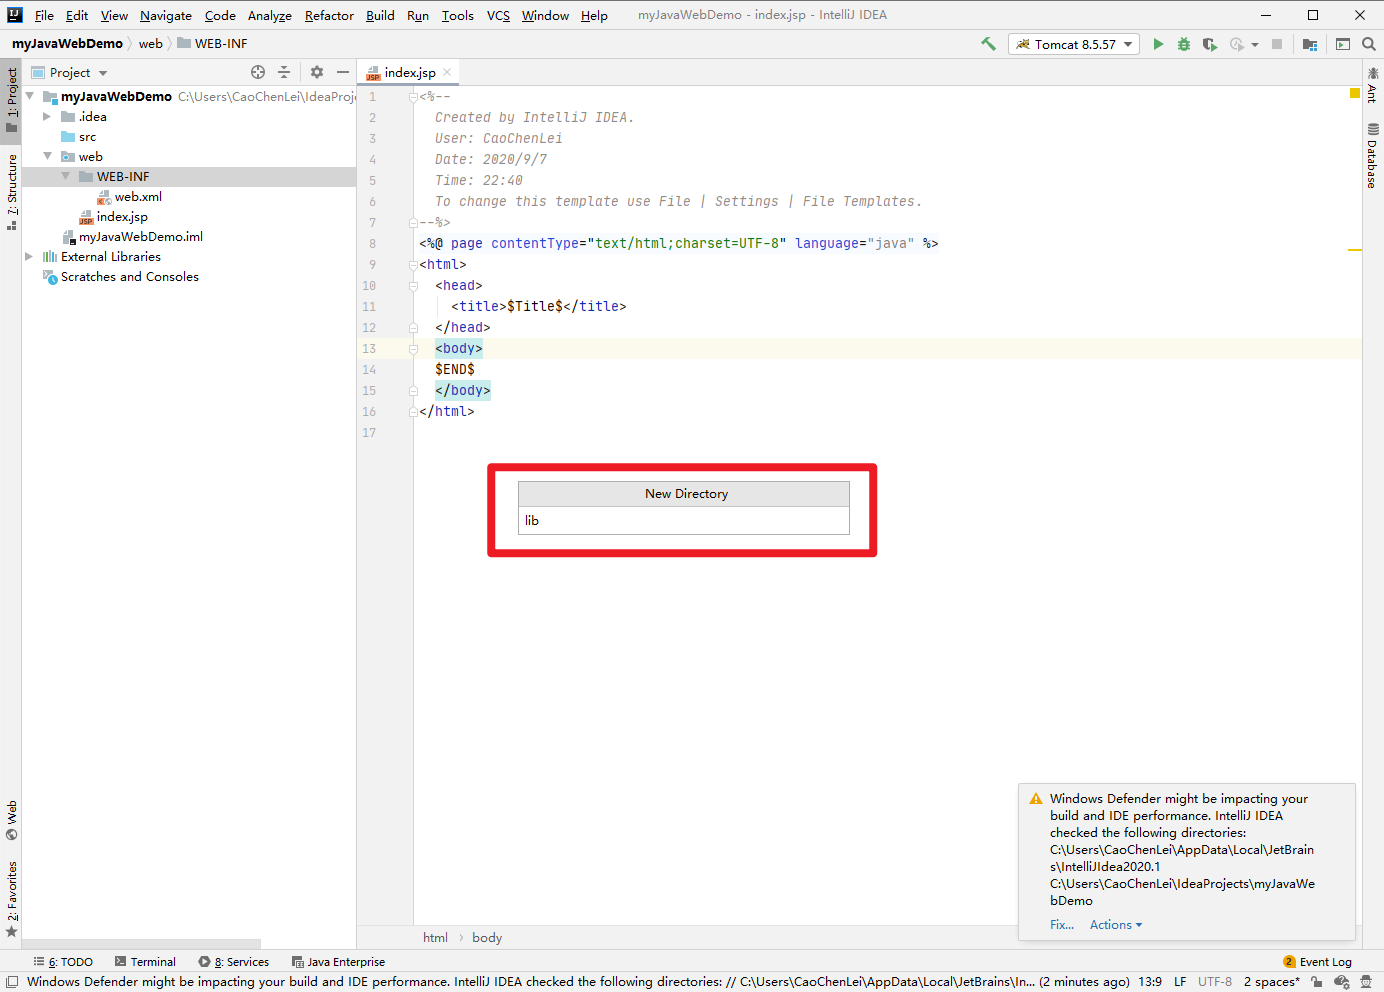Click the body breadcrumb below editor
1384x992 pixels.
pyautogui.click(x=487, y=938)
